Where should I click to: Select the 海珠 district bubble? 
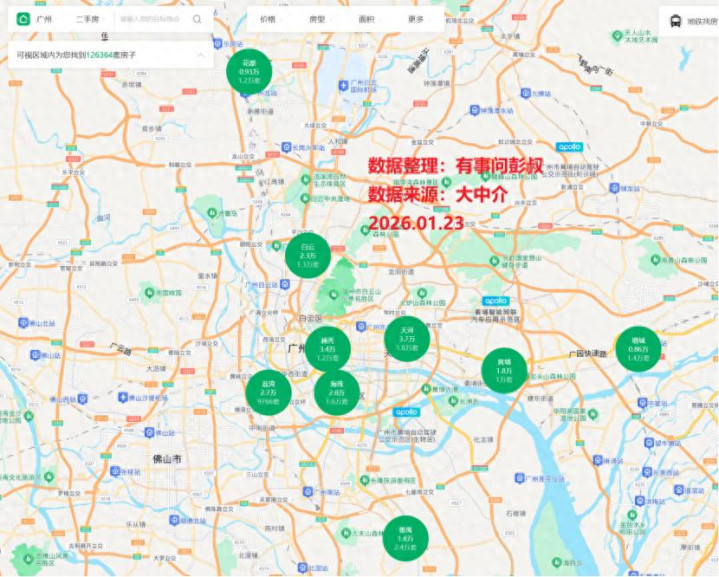337,393
